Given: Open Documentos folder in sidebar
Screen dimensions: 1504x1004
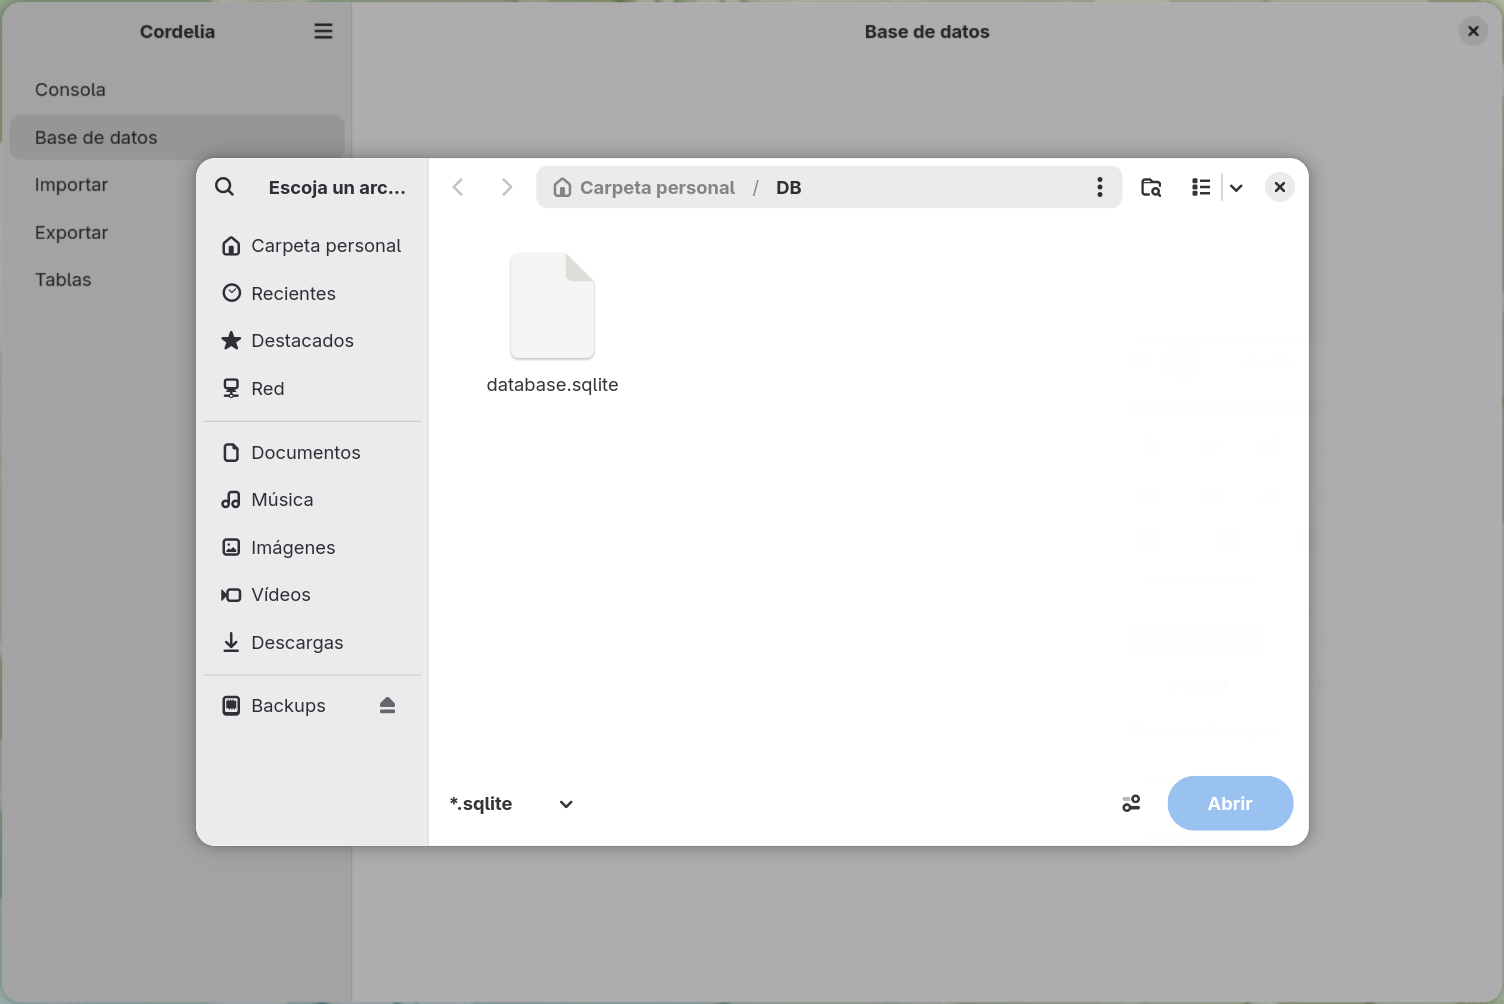Looking at the screenshot, I should coord(312,452).
